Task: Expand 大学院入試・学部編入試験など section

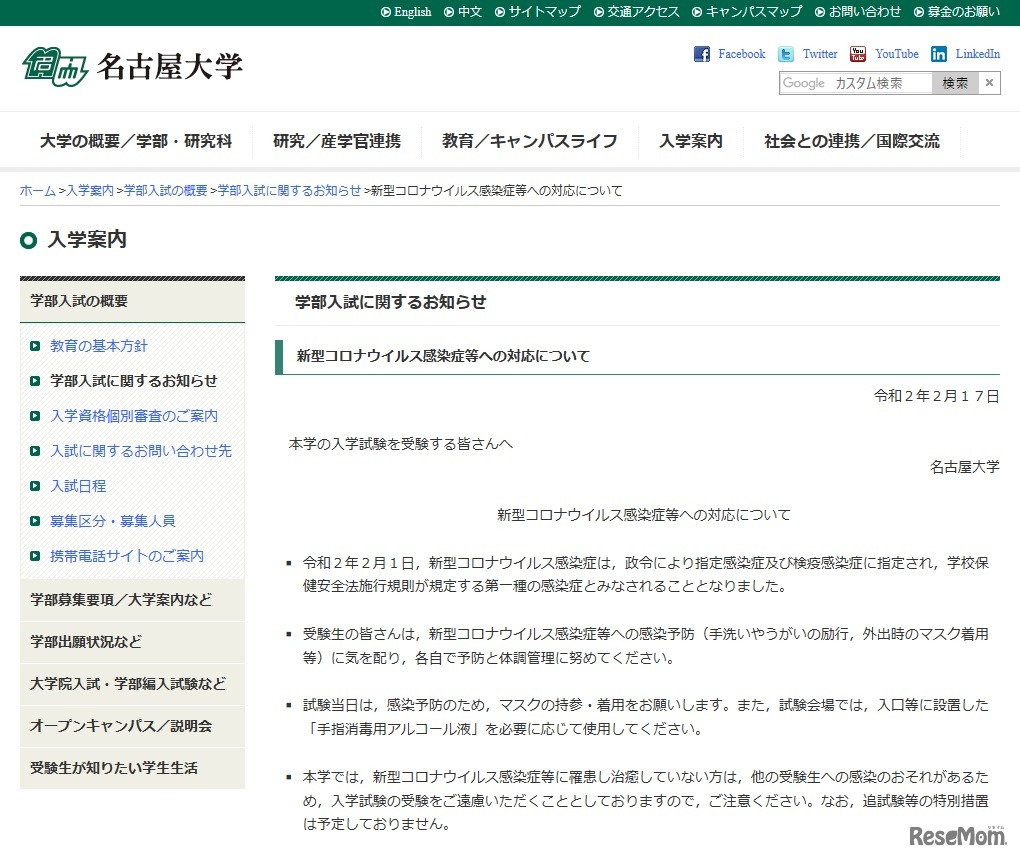Action: (132, 685)
